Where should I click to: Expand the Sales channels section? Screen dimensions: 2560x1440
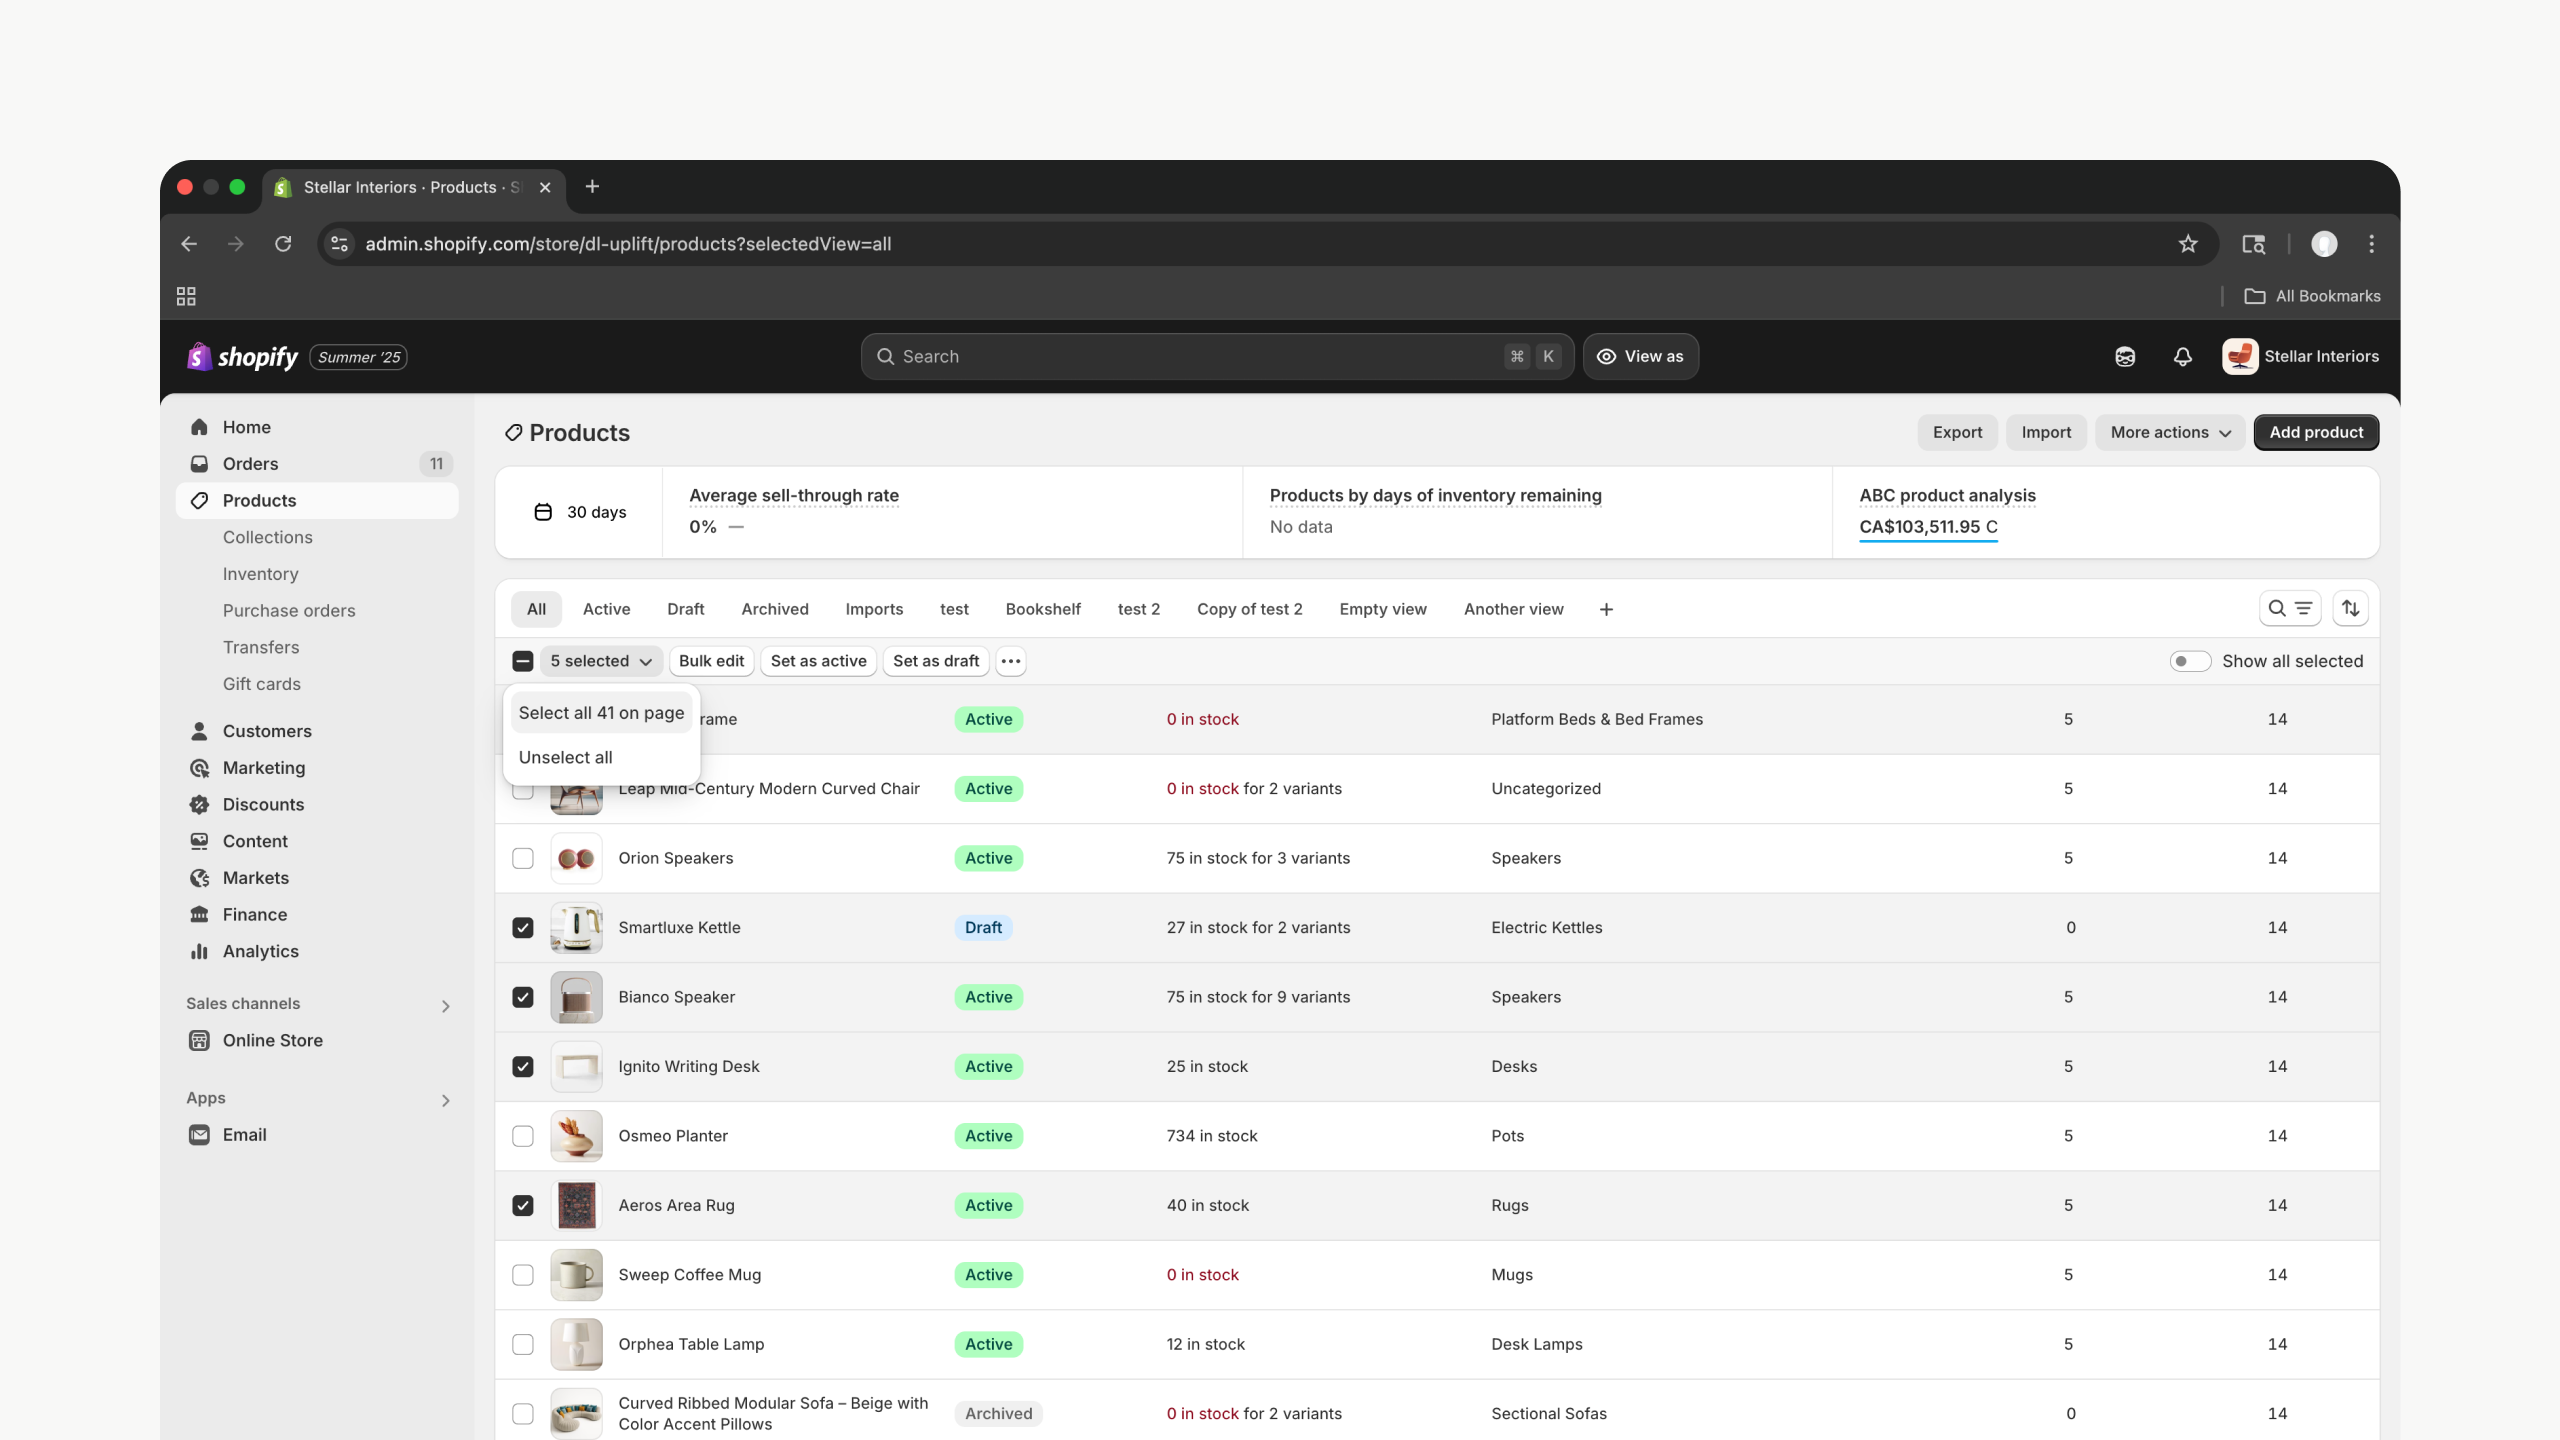[x=446, y=1006]
